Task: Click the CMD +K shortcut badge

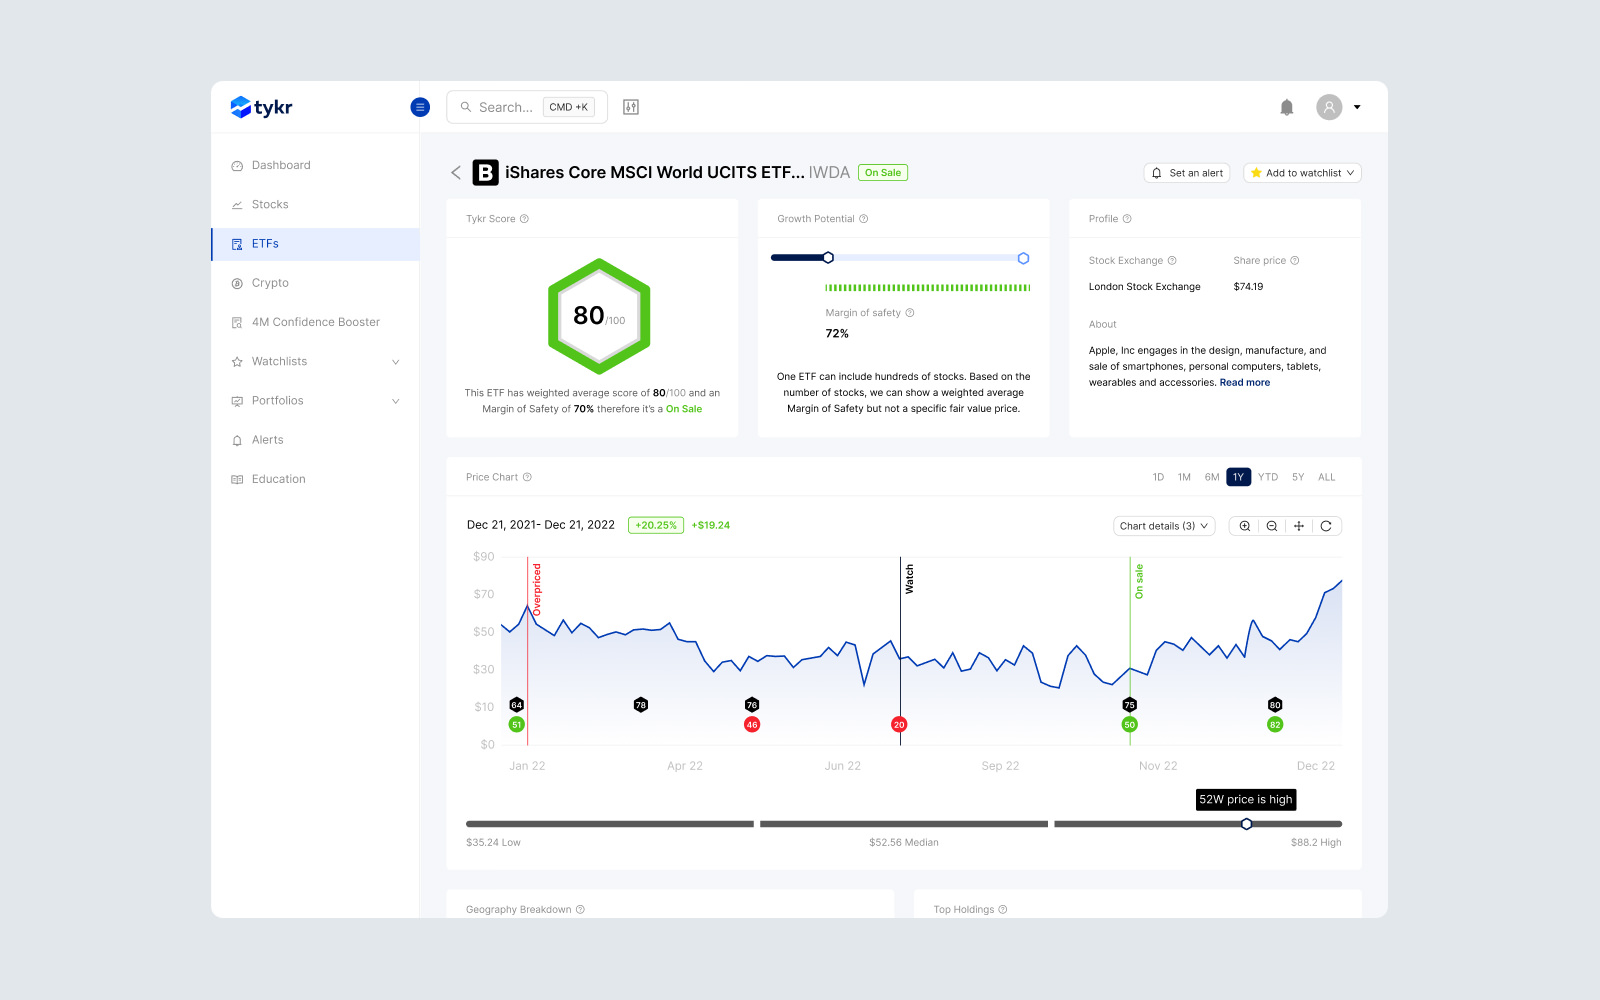Action: click(x=569, y=107)
